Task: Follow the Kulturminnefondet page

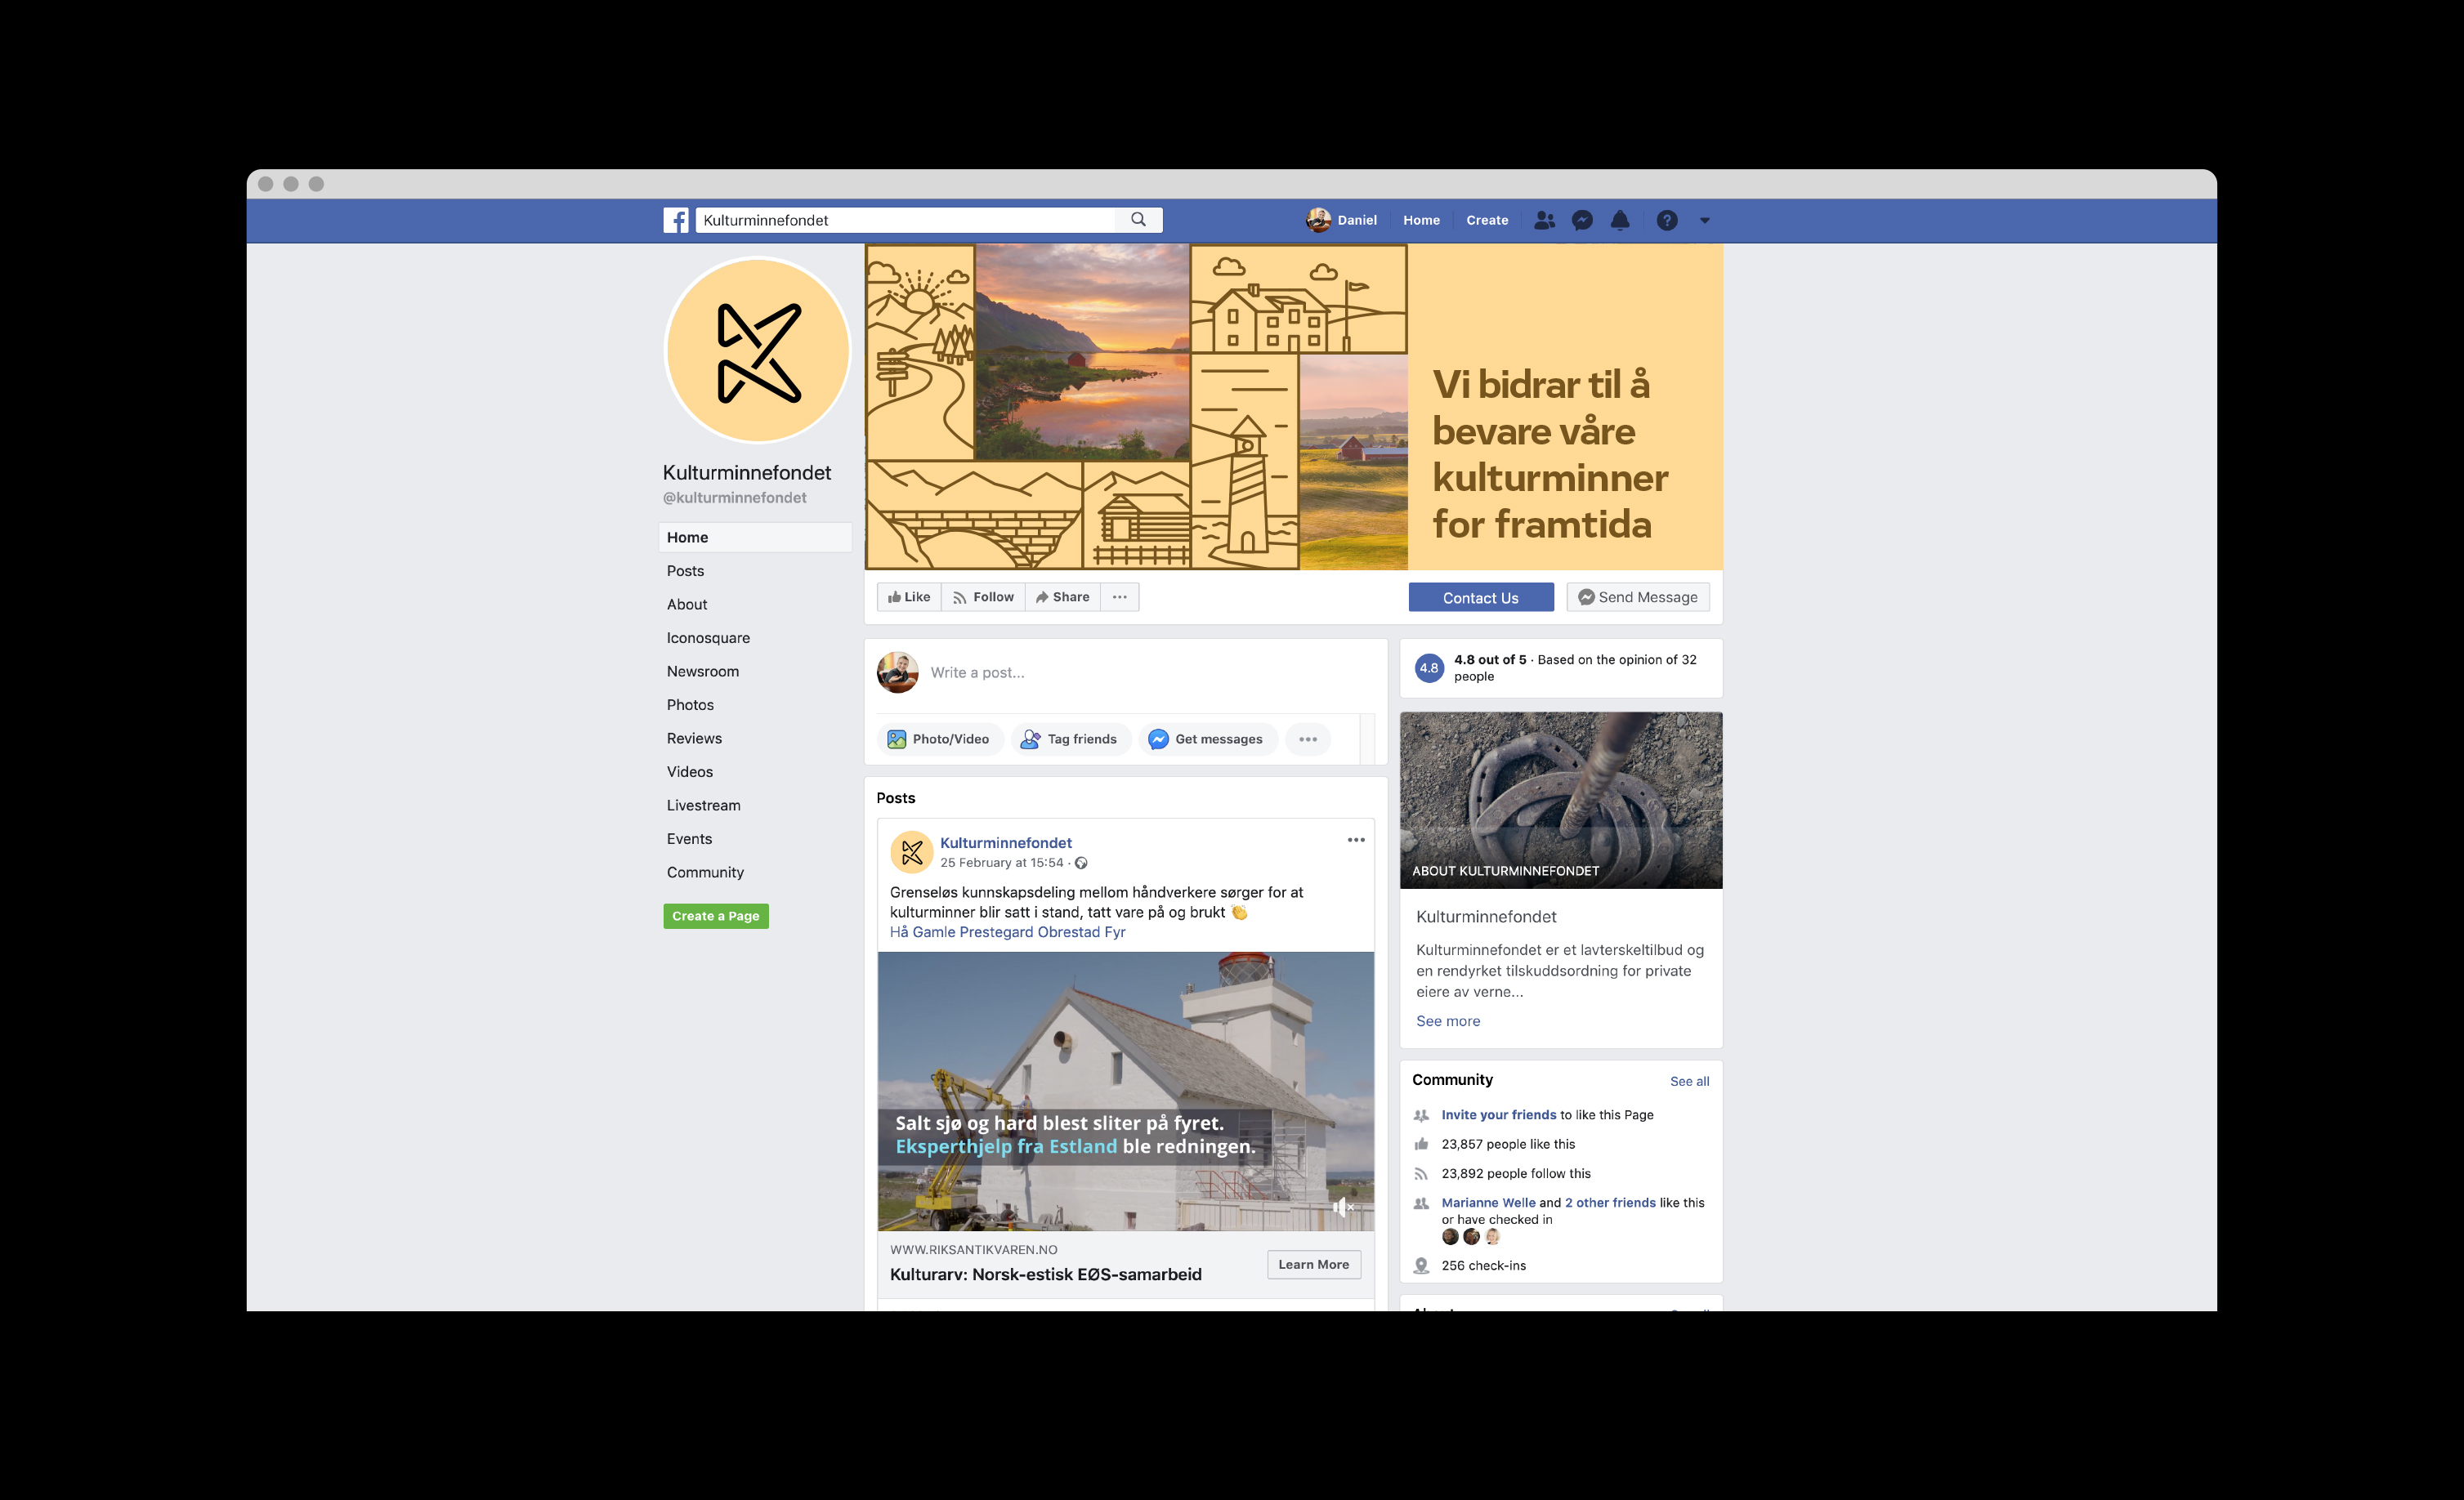Action: [x=983, y=597]
